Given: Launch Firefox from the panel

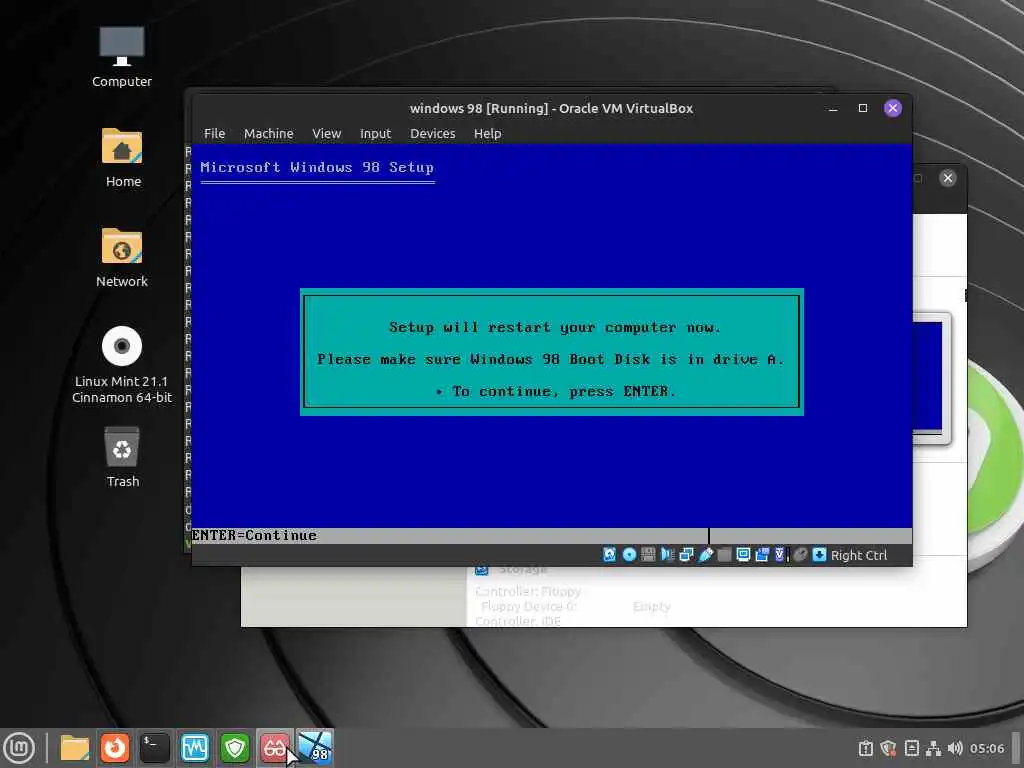Looking at the screenshot, I should pos(115,748).
